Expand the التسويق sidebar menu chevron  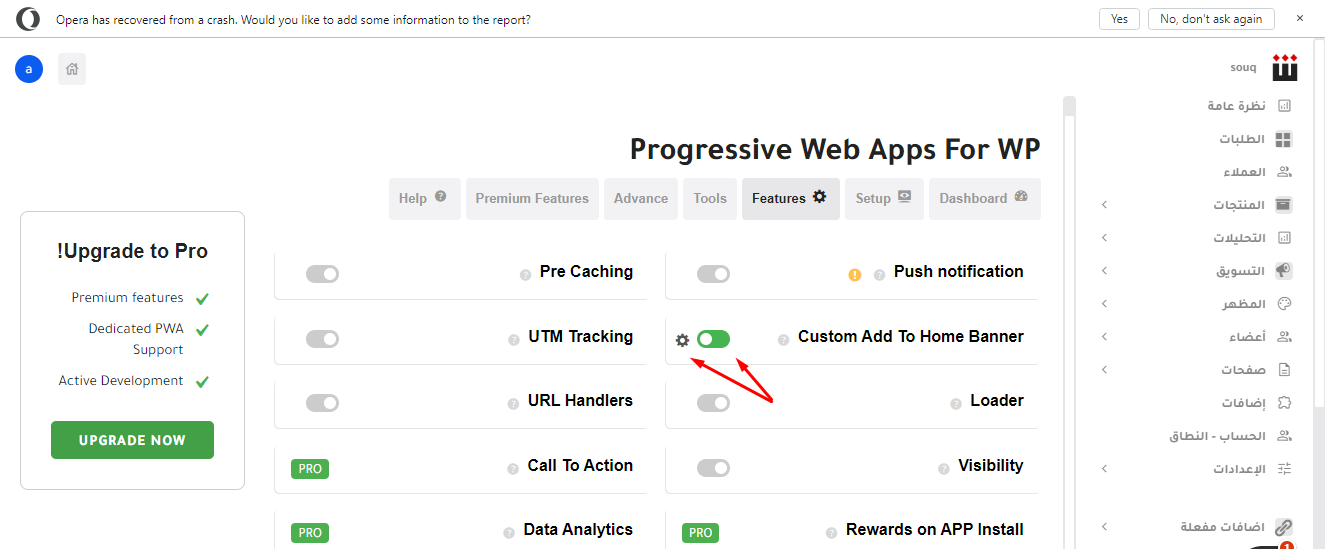pos(1104,271)
